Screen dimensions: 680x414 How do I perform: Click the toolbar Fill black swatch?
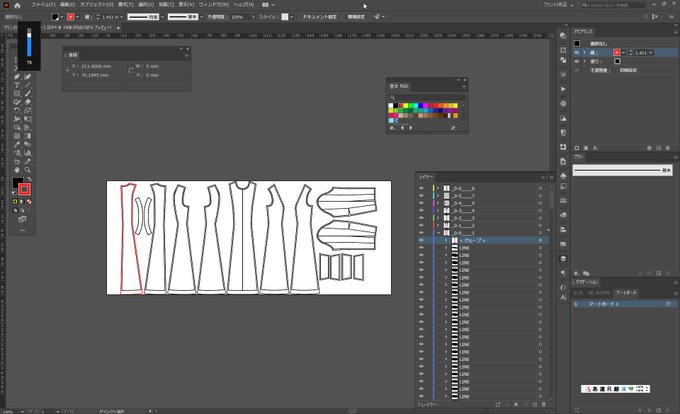click(17, 183)
